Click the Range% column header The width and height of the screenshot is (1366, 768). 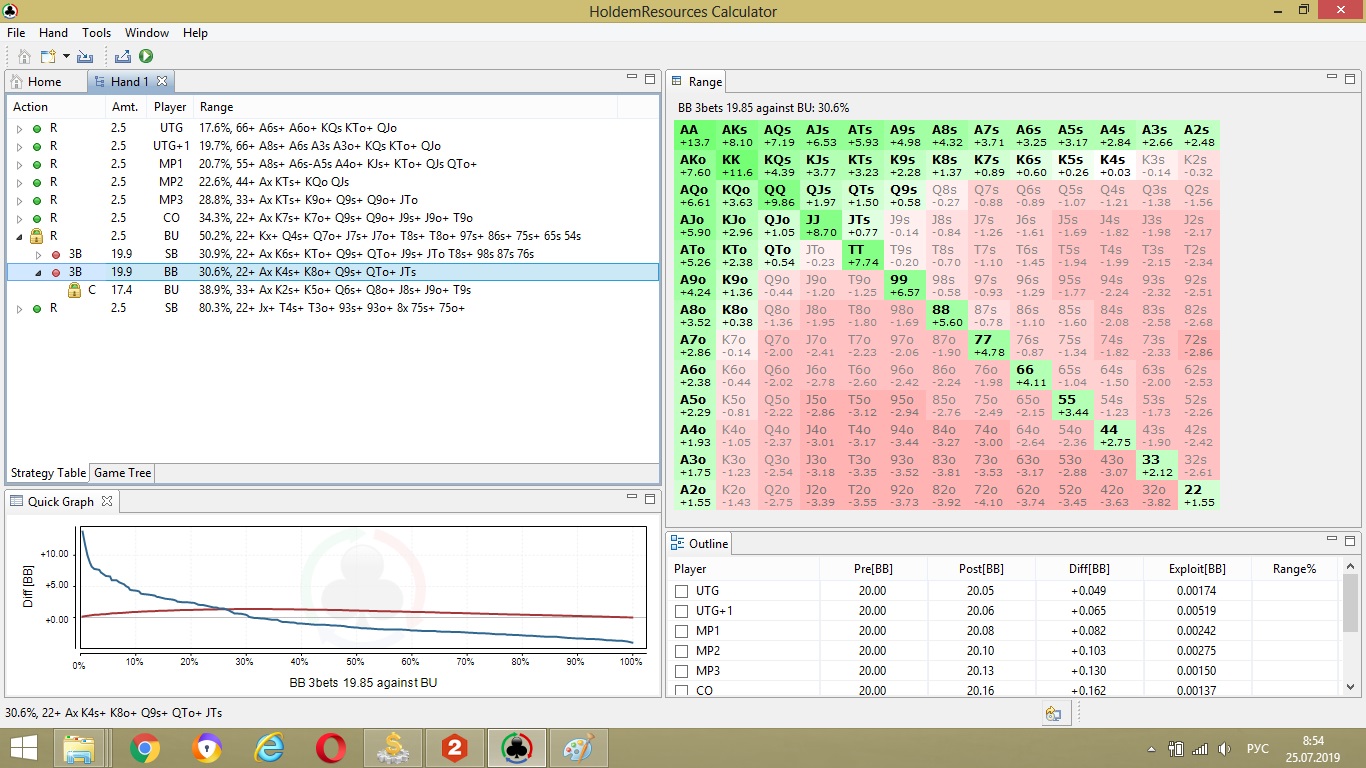click(1294, 569)
